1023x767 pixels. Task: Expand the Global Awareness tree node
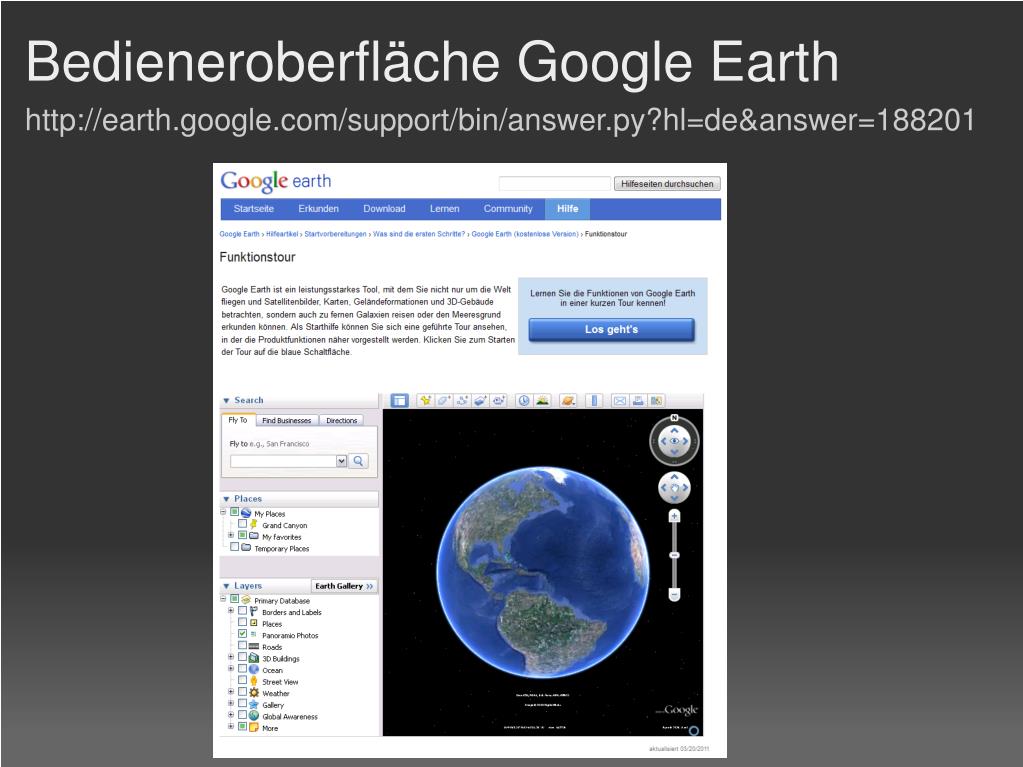[x=230, y=715]
